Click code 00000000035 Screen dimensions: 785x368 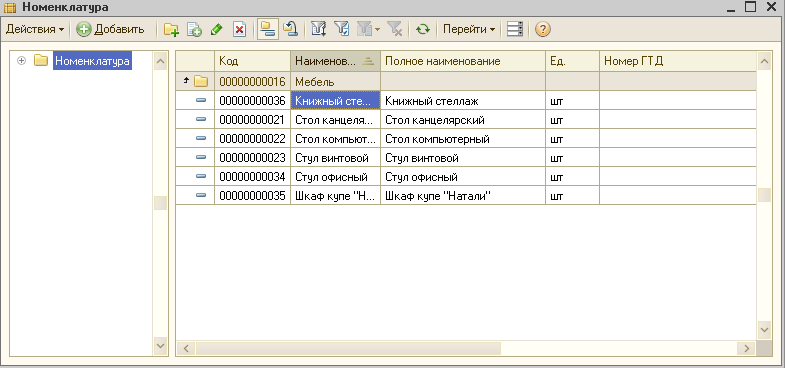coord(252,196)
